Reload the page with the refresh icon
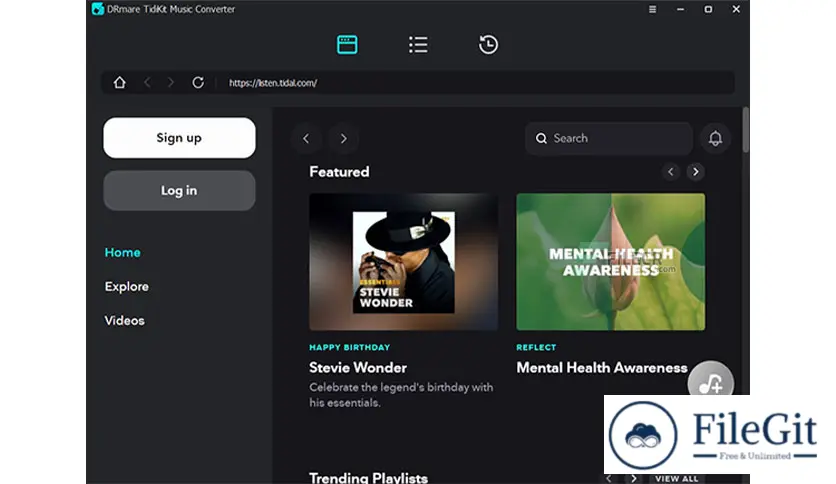The image size is (836, 484). tap(198, 83)
